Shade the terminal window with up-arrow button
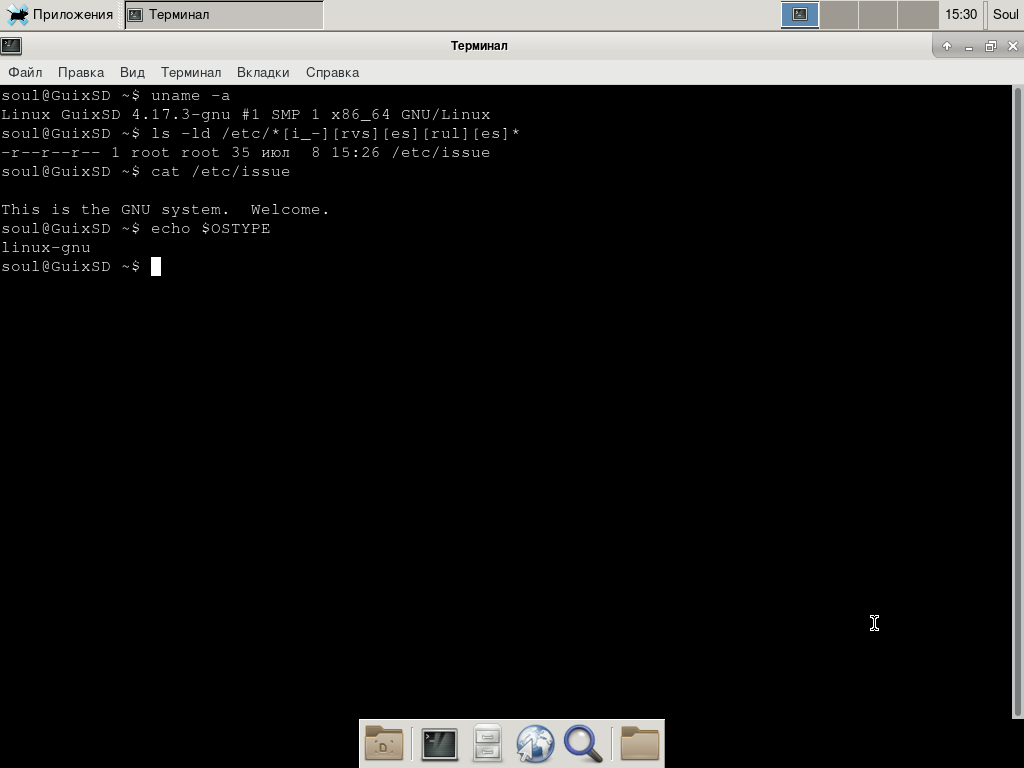1024x768 pixels. click(947, 46)
